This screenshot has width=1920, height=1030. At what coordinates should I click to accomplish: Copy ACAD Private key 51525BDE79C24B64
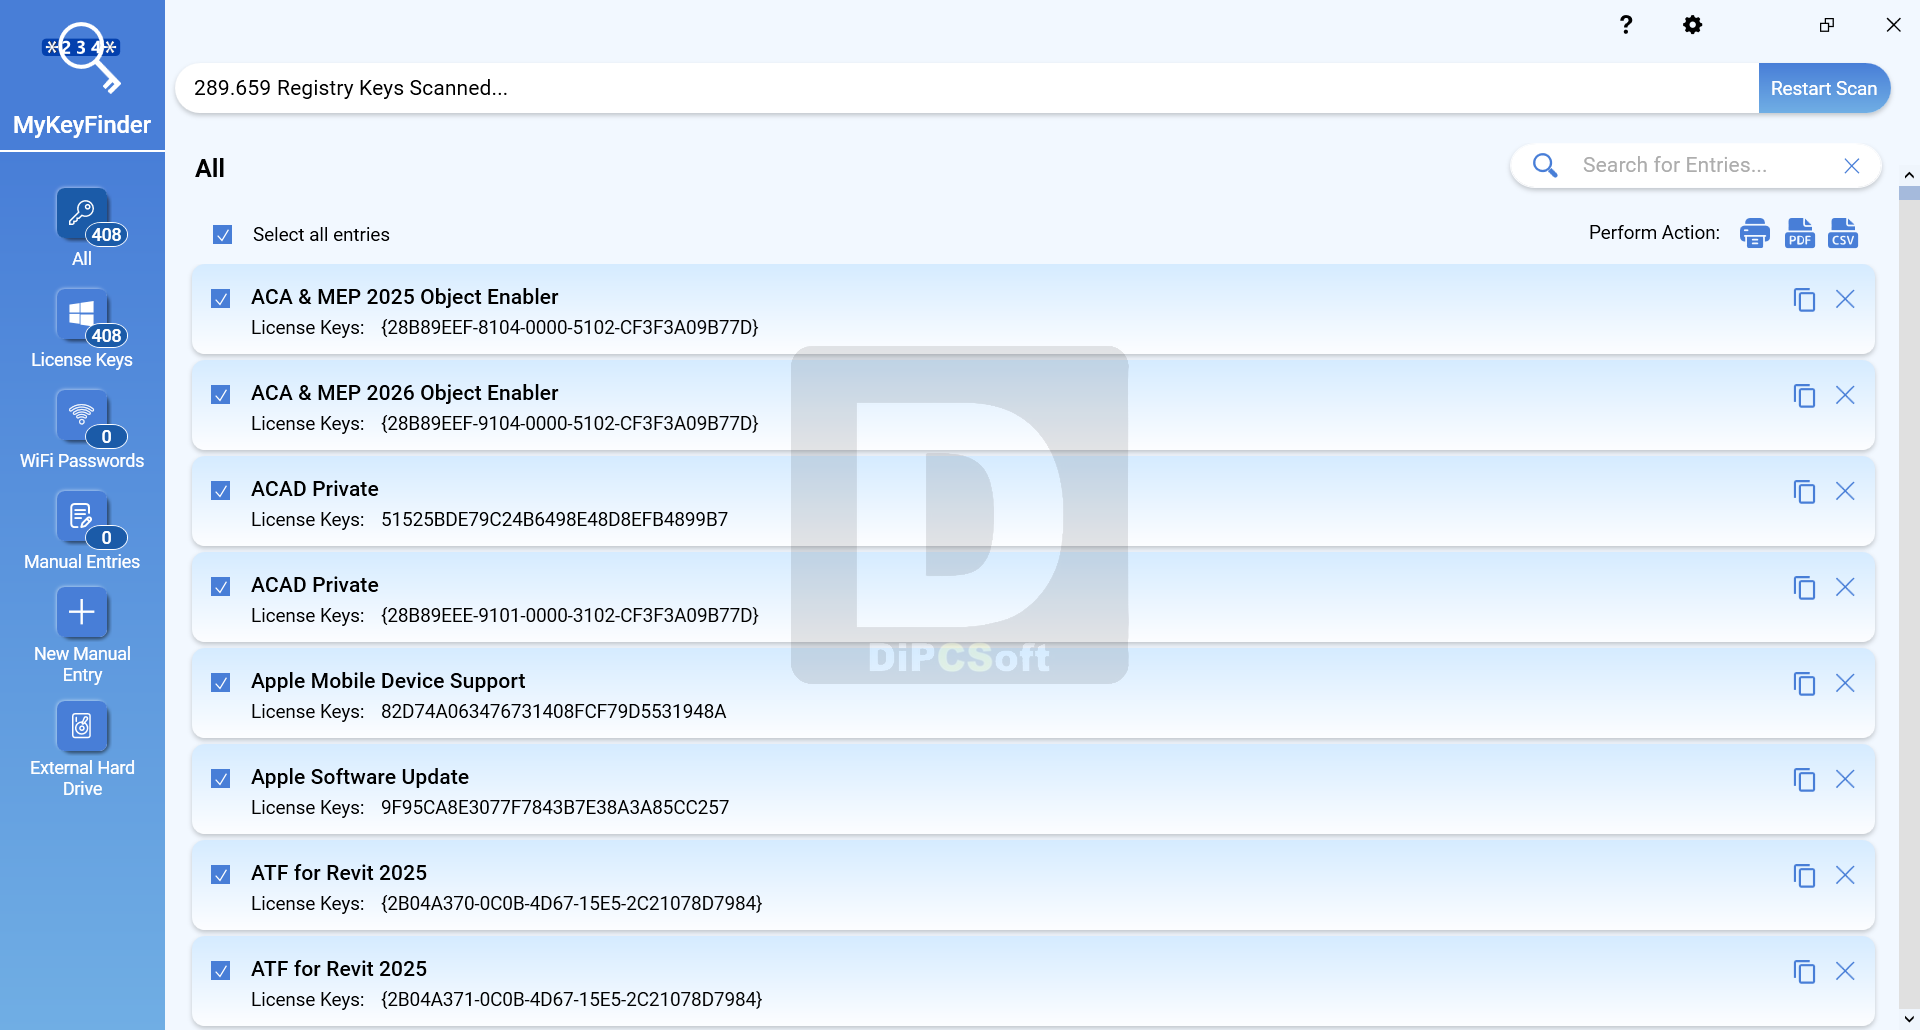pos(1804,491)
